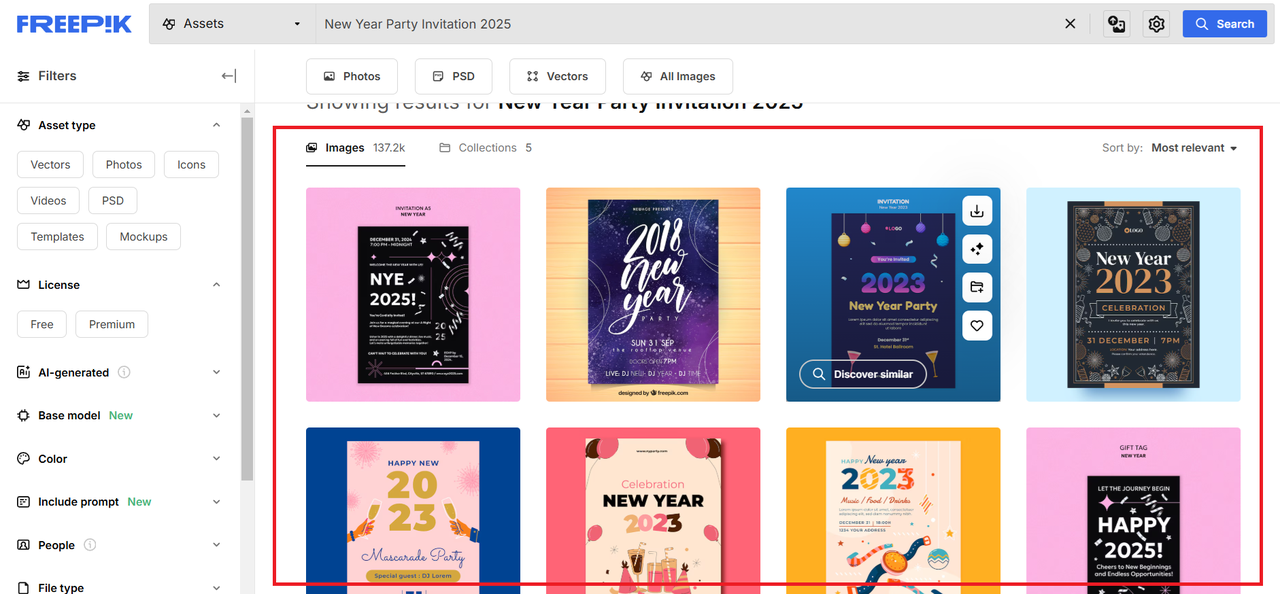Go to the Freepik home logo
Image resolution: width=1280 pixels, height=594 pixels.
point(74,24)
